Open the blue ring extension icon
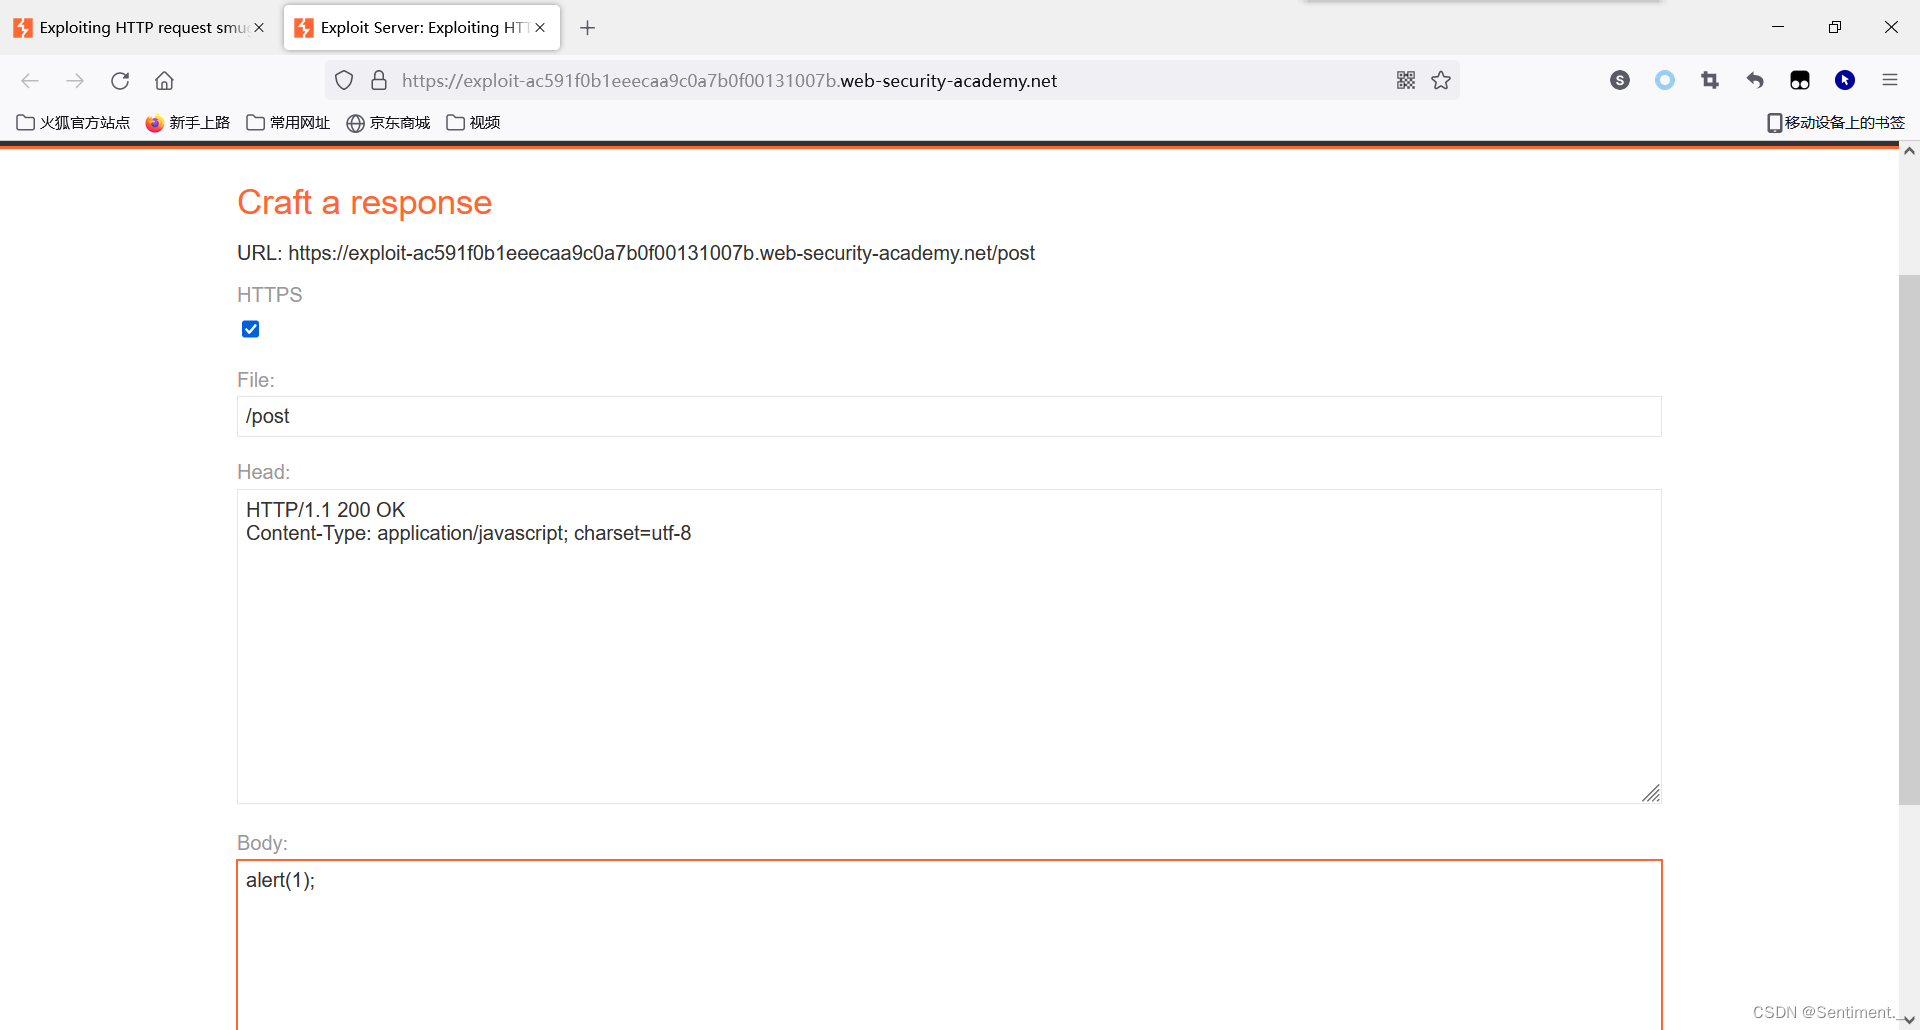This screenshot has width=1920, height=1030. pyautogui.click(x=1665, y=81)
